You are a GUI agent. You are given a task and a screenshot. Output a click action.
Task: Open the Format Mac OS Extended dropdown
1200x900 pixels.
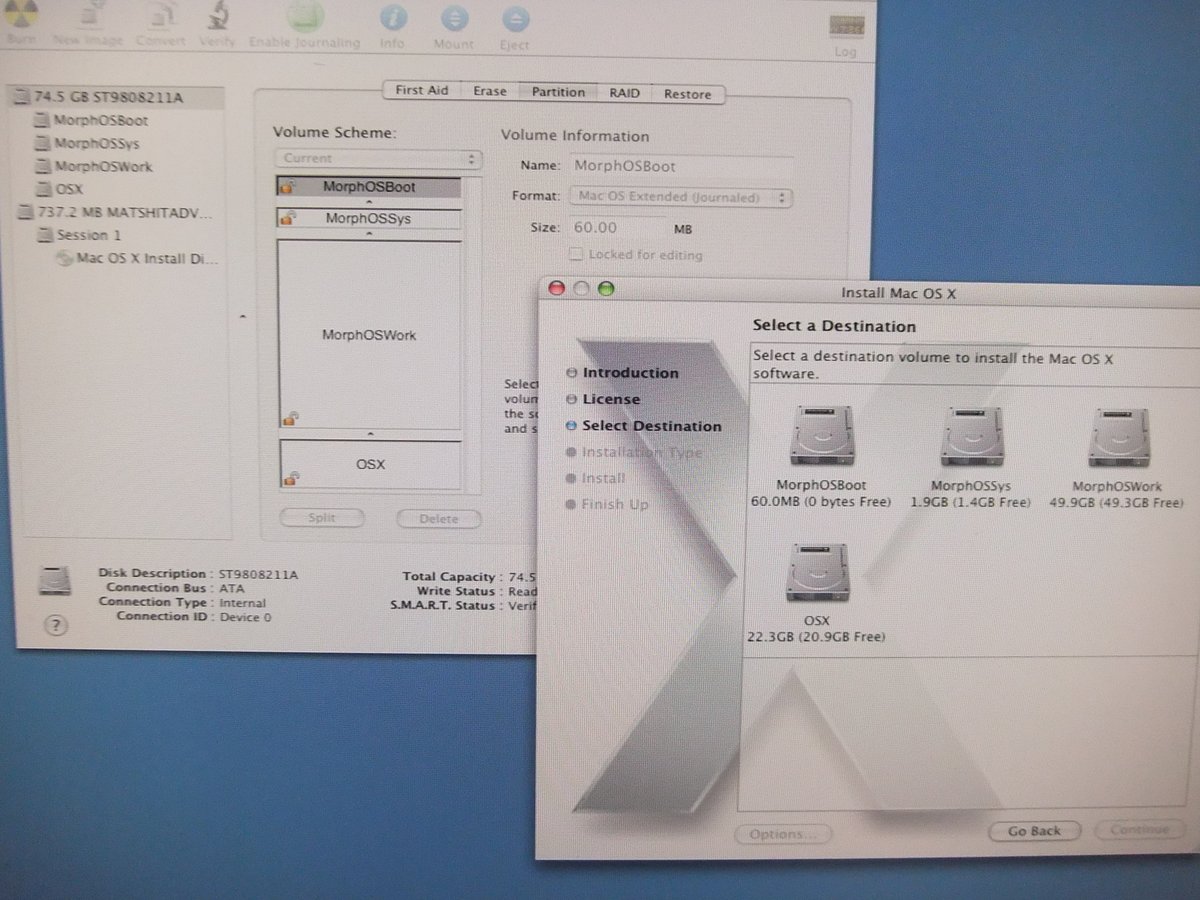click(x=680, y=197)
